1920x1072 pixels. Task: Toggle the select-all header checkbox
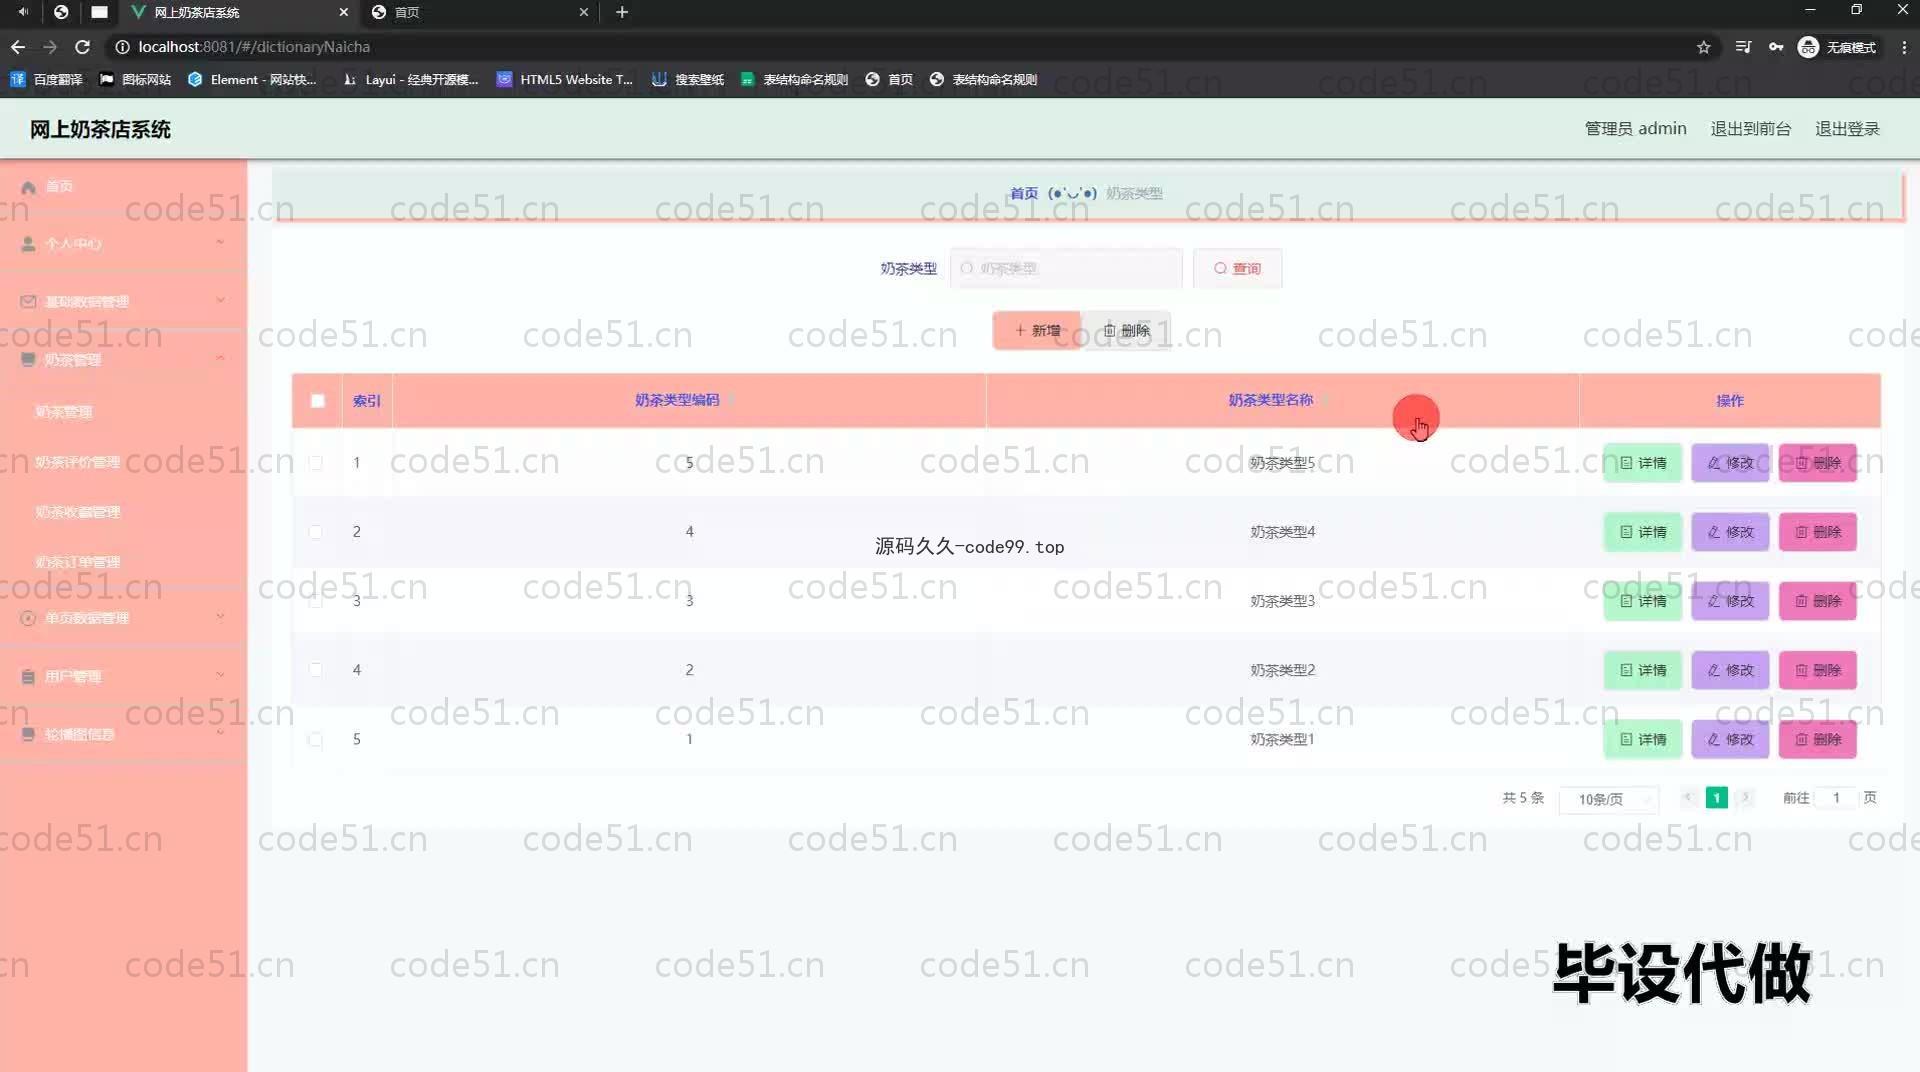pyautogui.click(x=317, y=400)
